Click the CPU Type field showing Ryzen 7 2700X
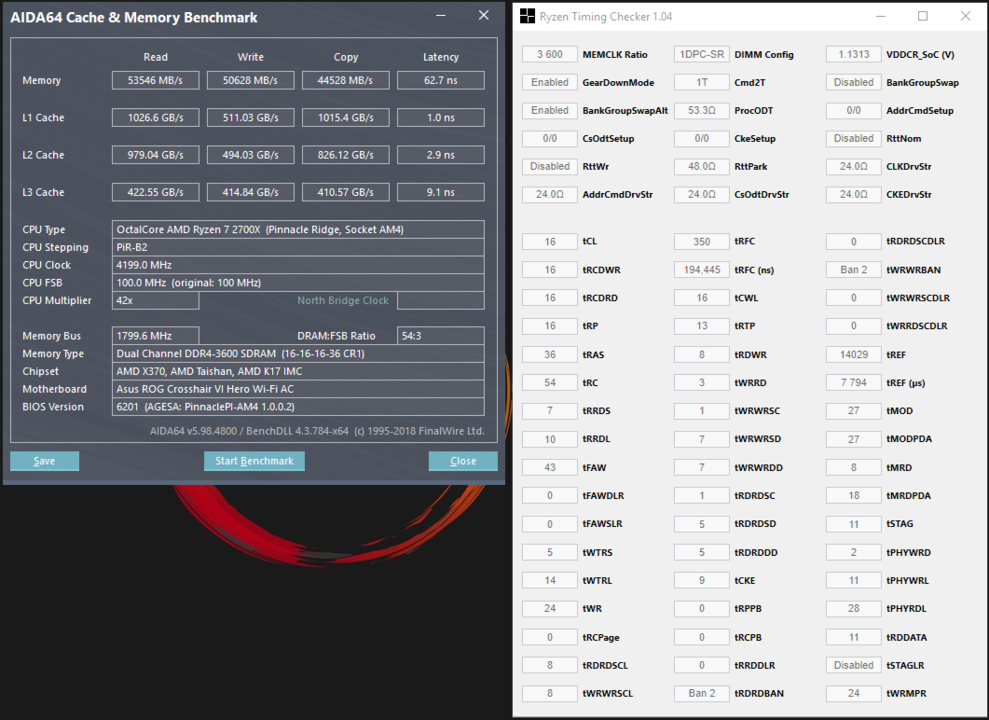The height and width of the screenshot is (720, 989). [298, 229]
